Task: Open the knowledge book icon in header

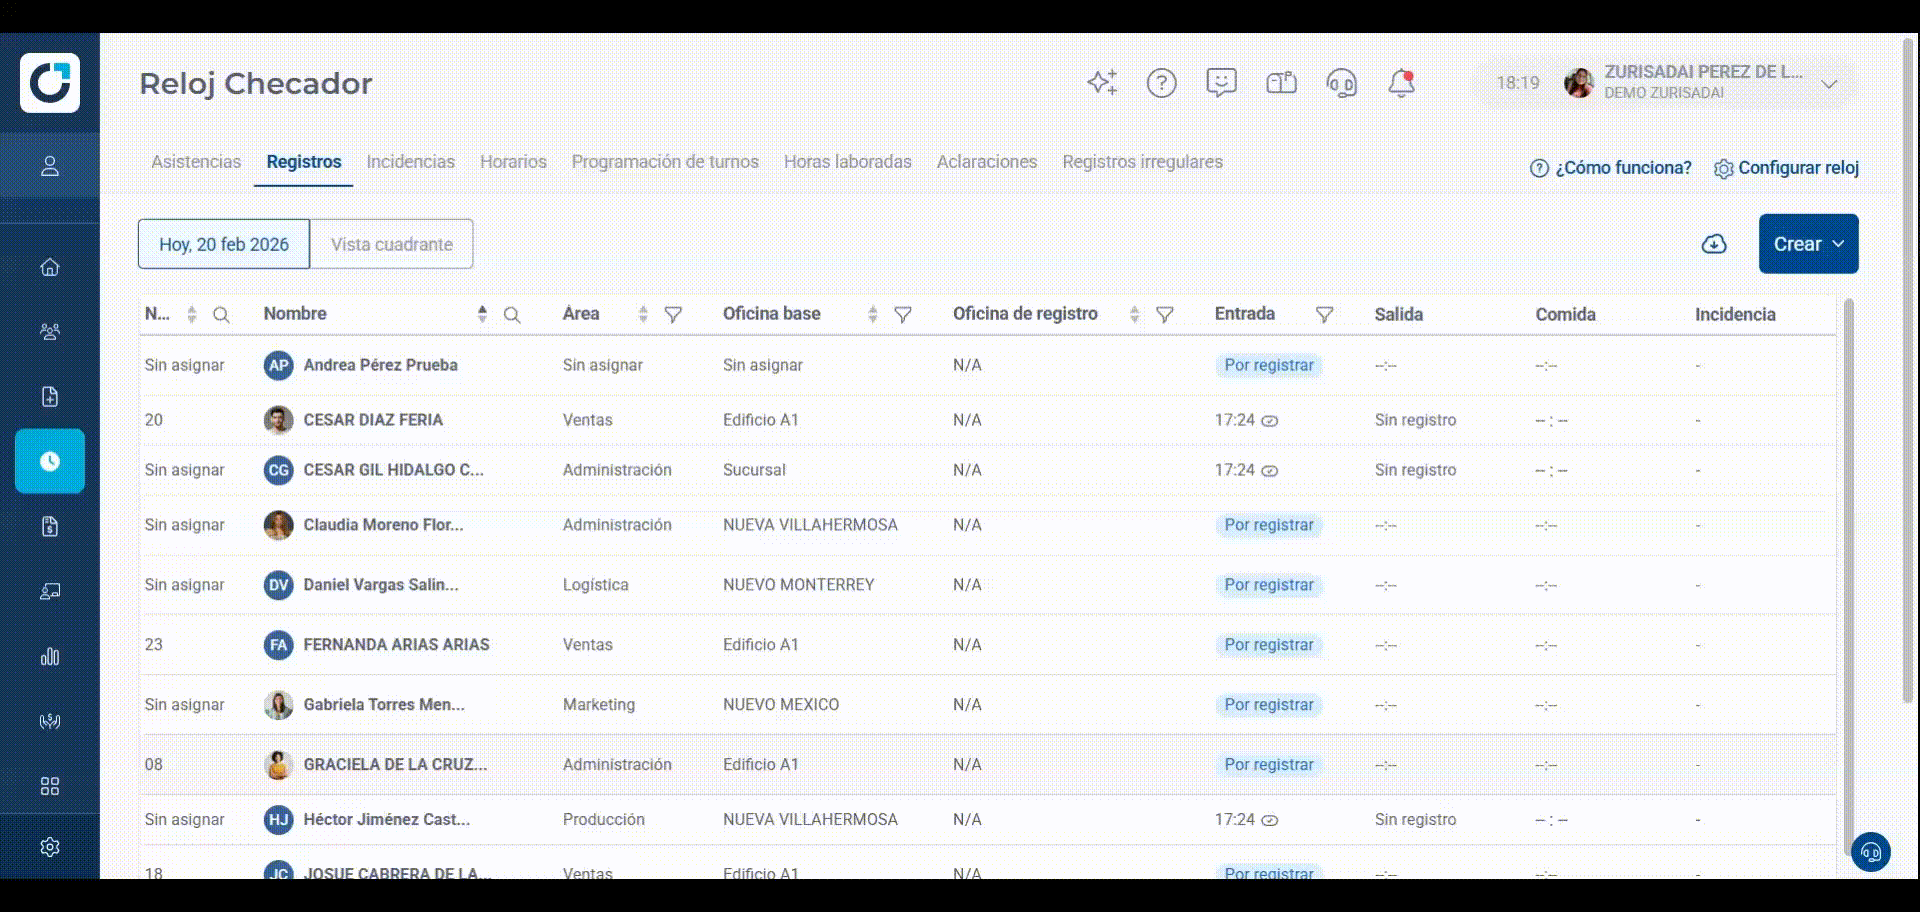Action: (x=1281, y=83)
